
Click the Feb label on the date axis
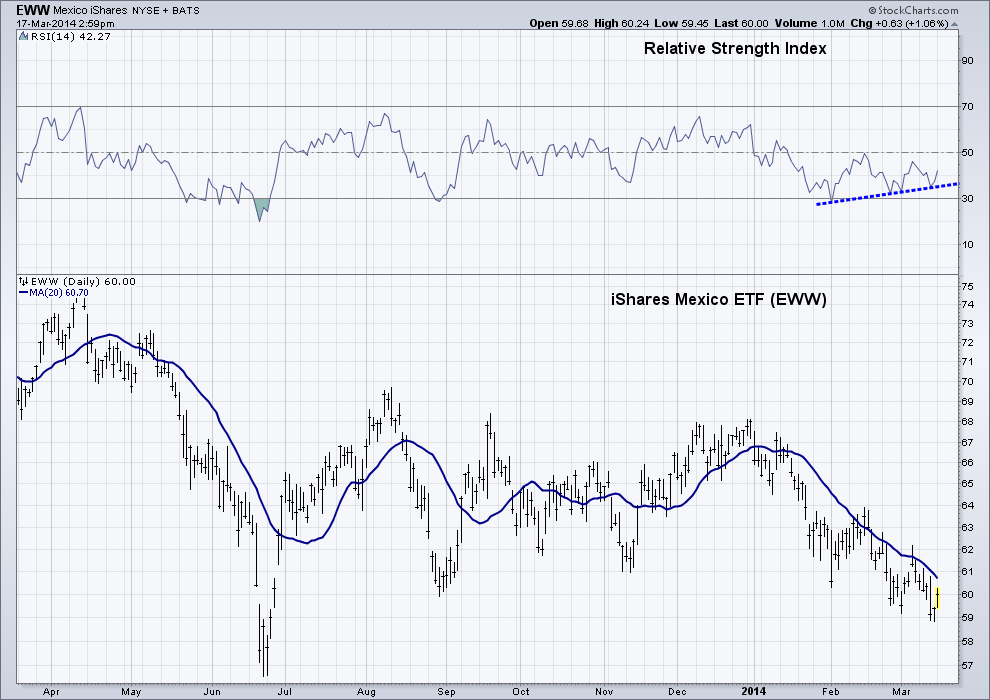(831, 692)
